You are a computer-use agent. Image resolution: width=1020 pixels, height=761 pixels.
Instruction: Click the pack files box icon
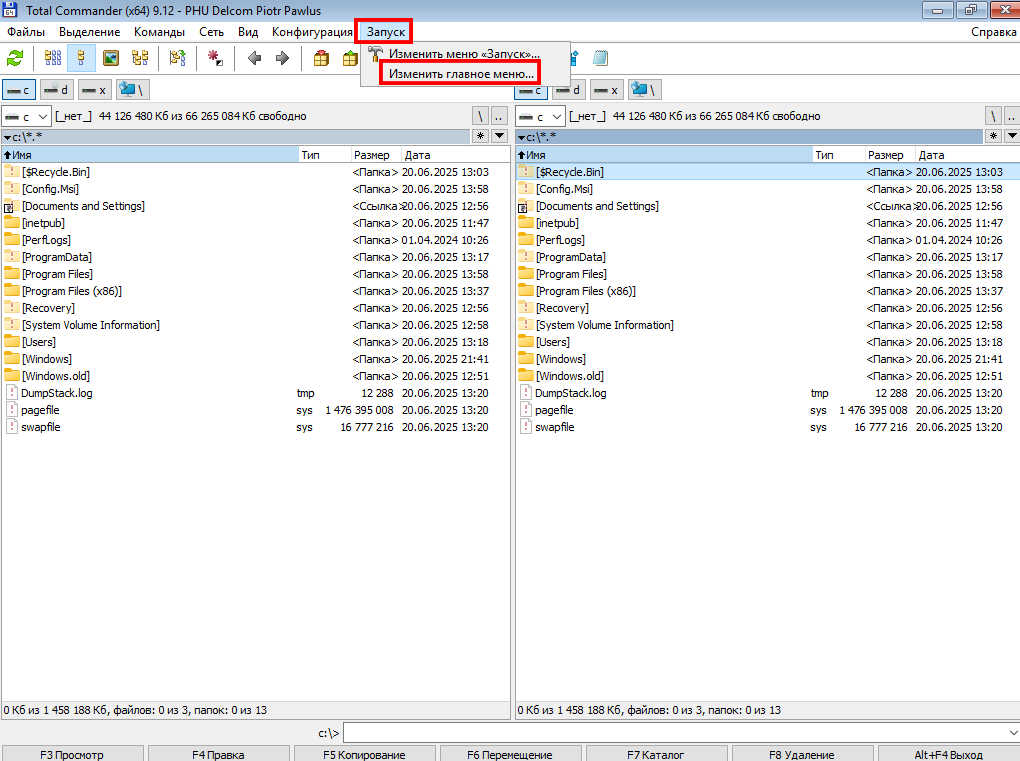[321, 59]
